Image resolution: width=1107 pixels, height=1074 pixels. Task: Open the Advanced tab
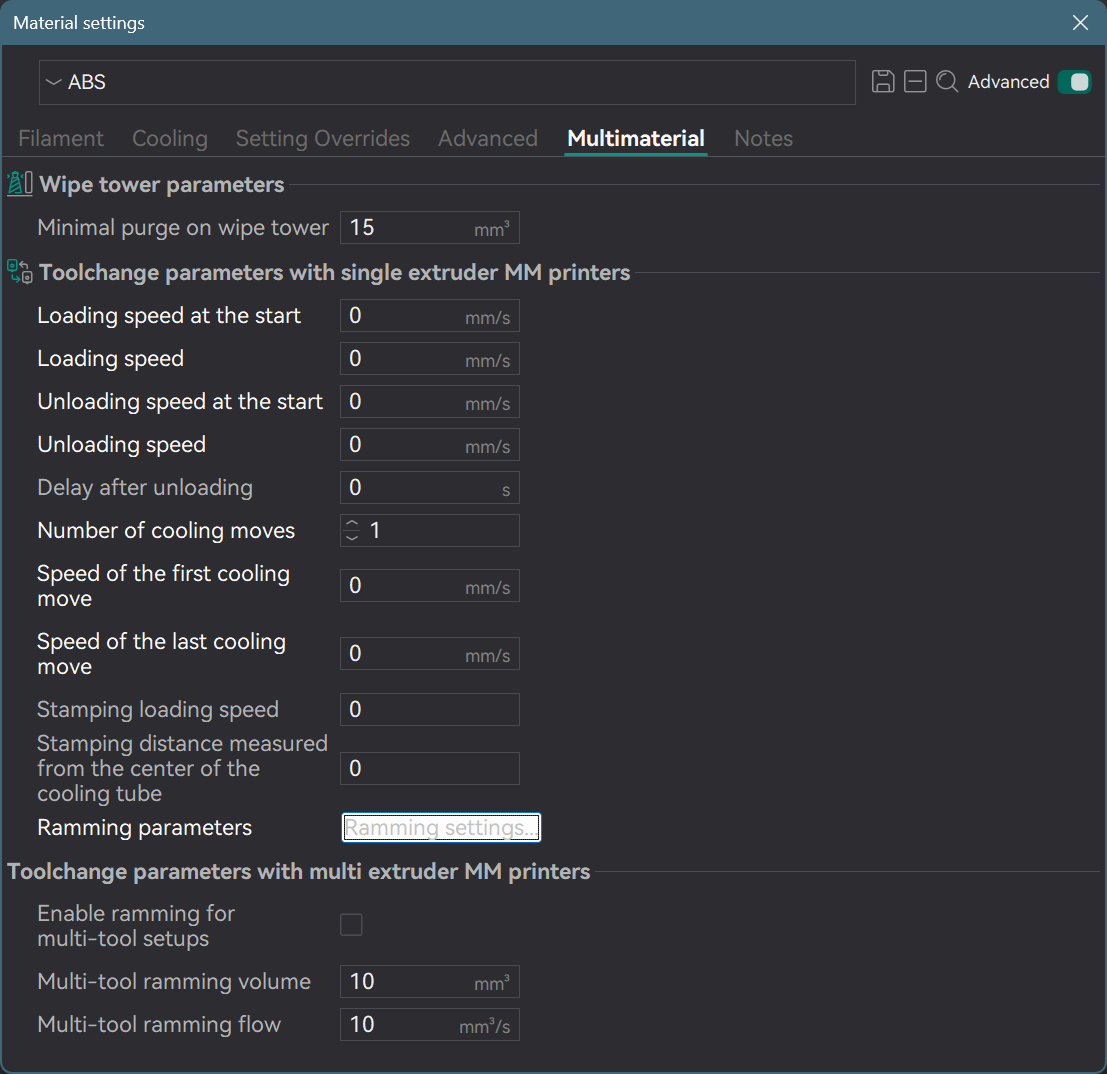(487, 138)
